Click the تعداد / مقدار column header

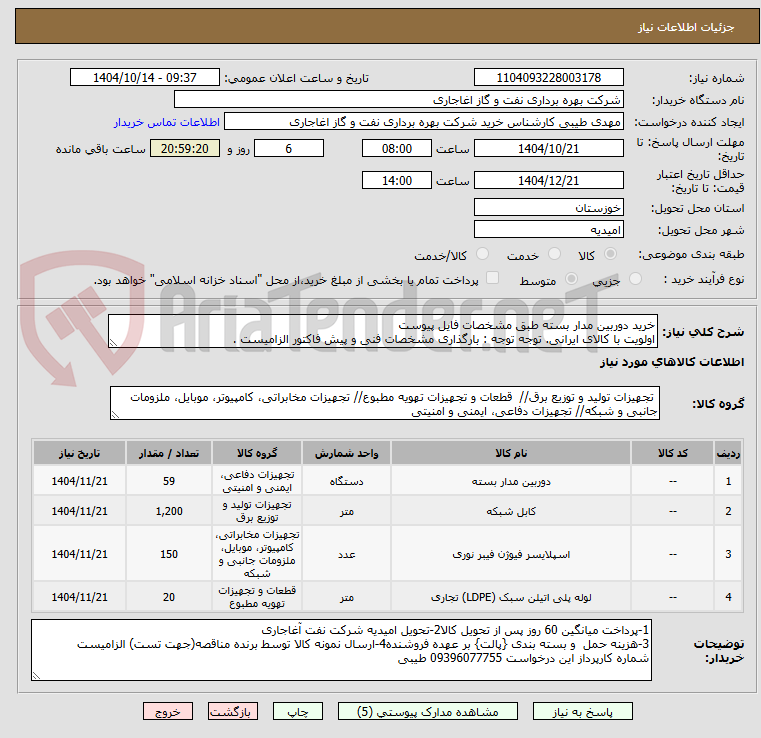[x=168, y=453]
